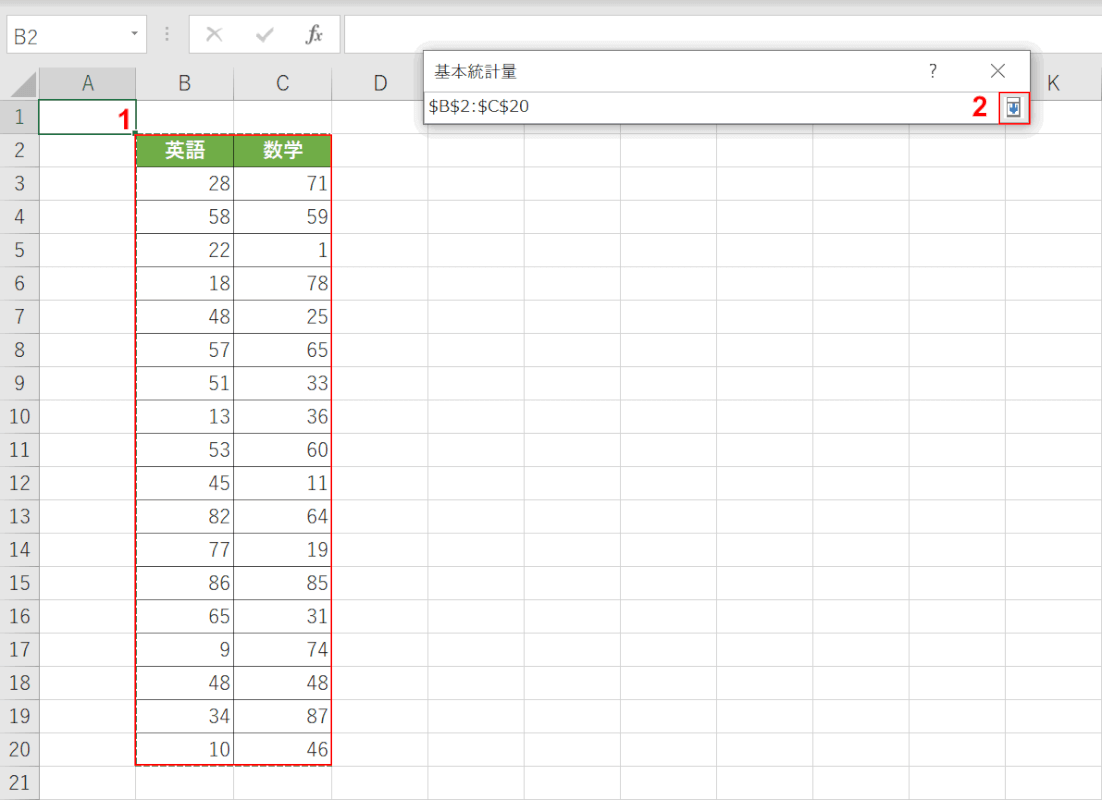Click the 英語 header cell
Screen dimensions: 1102x800
[x=185, y=151]
